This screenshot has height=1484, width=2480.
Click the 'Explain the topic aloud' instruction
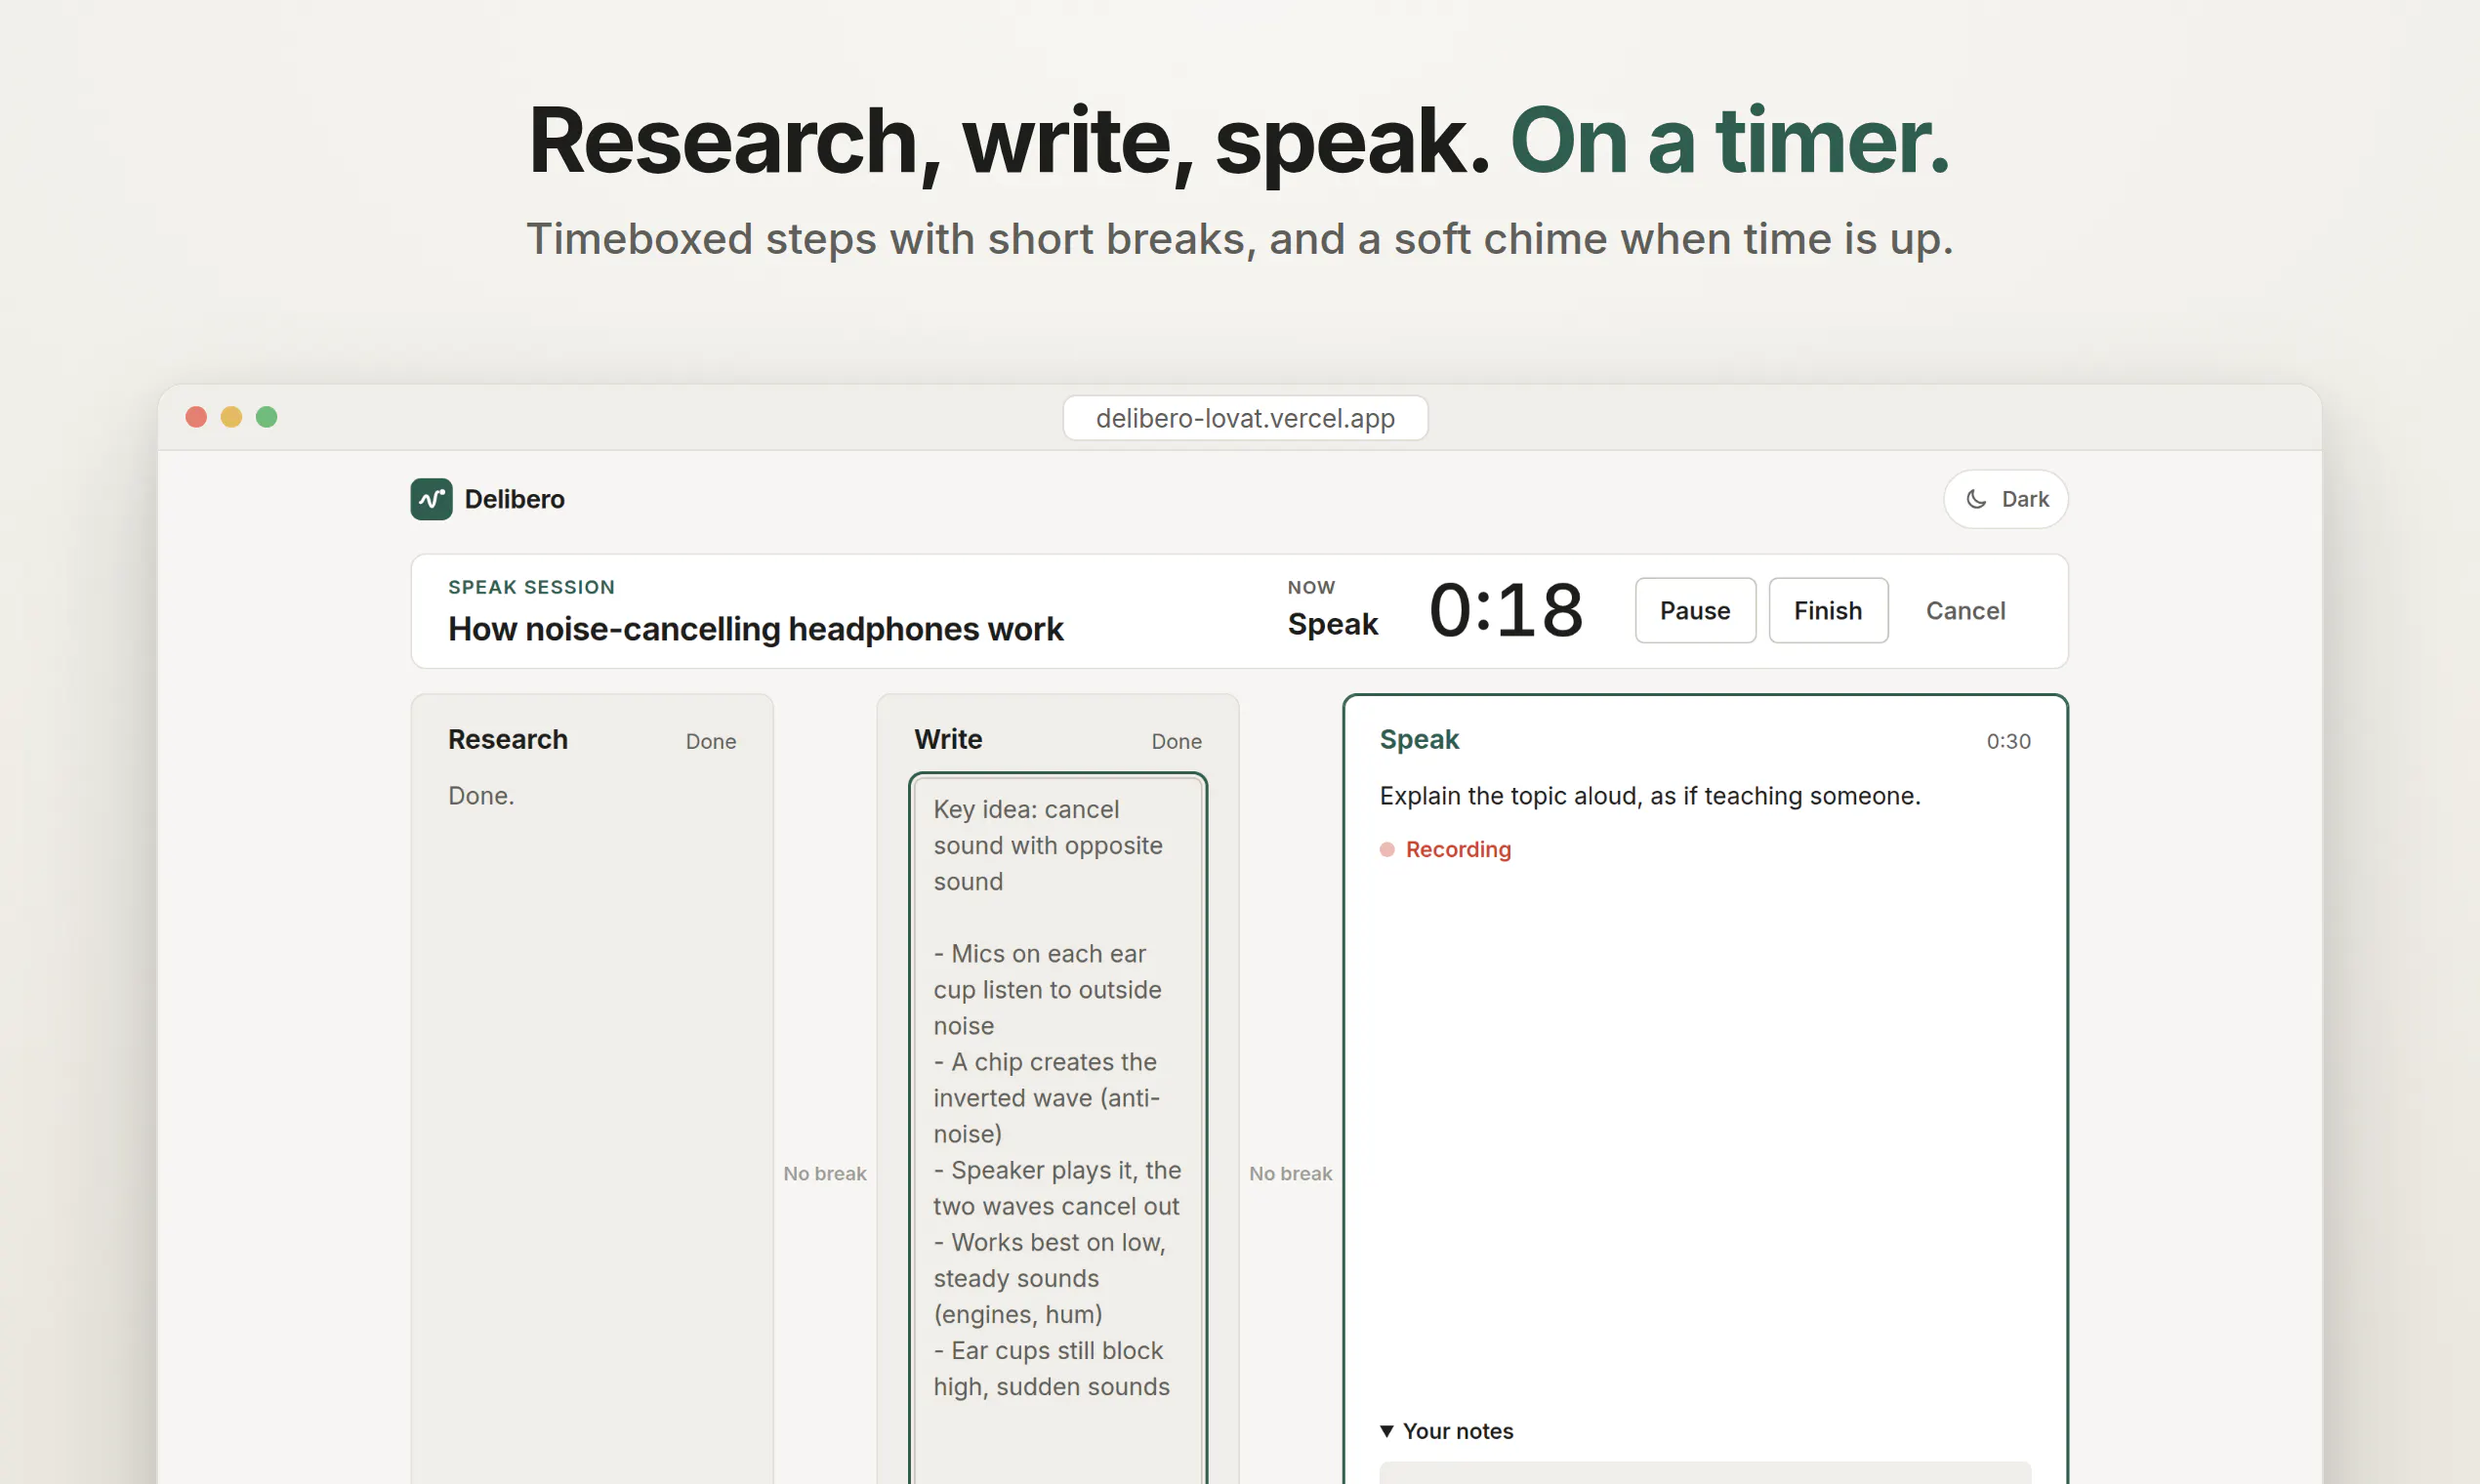(x=1650, y=796)
